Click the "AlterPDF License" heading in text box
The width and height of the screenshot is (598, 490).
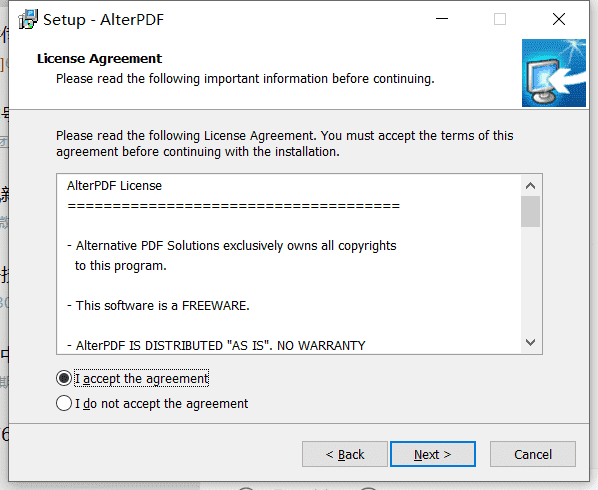pos(114,186)
